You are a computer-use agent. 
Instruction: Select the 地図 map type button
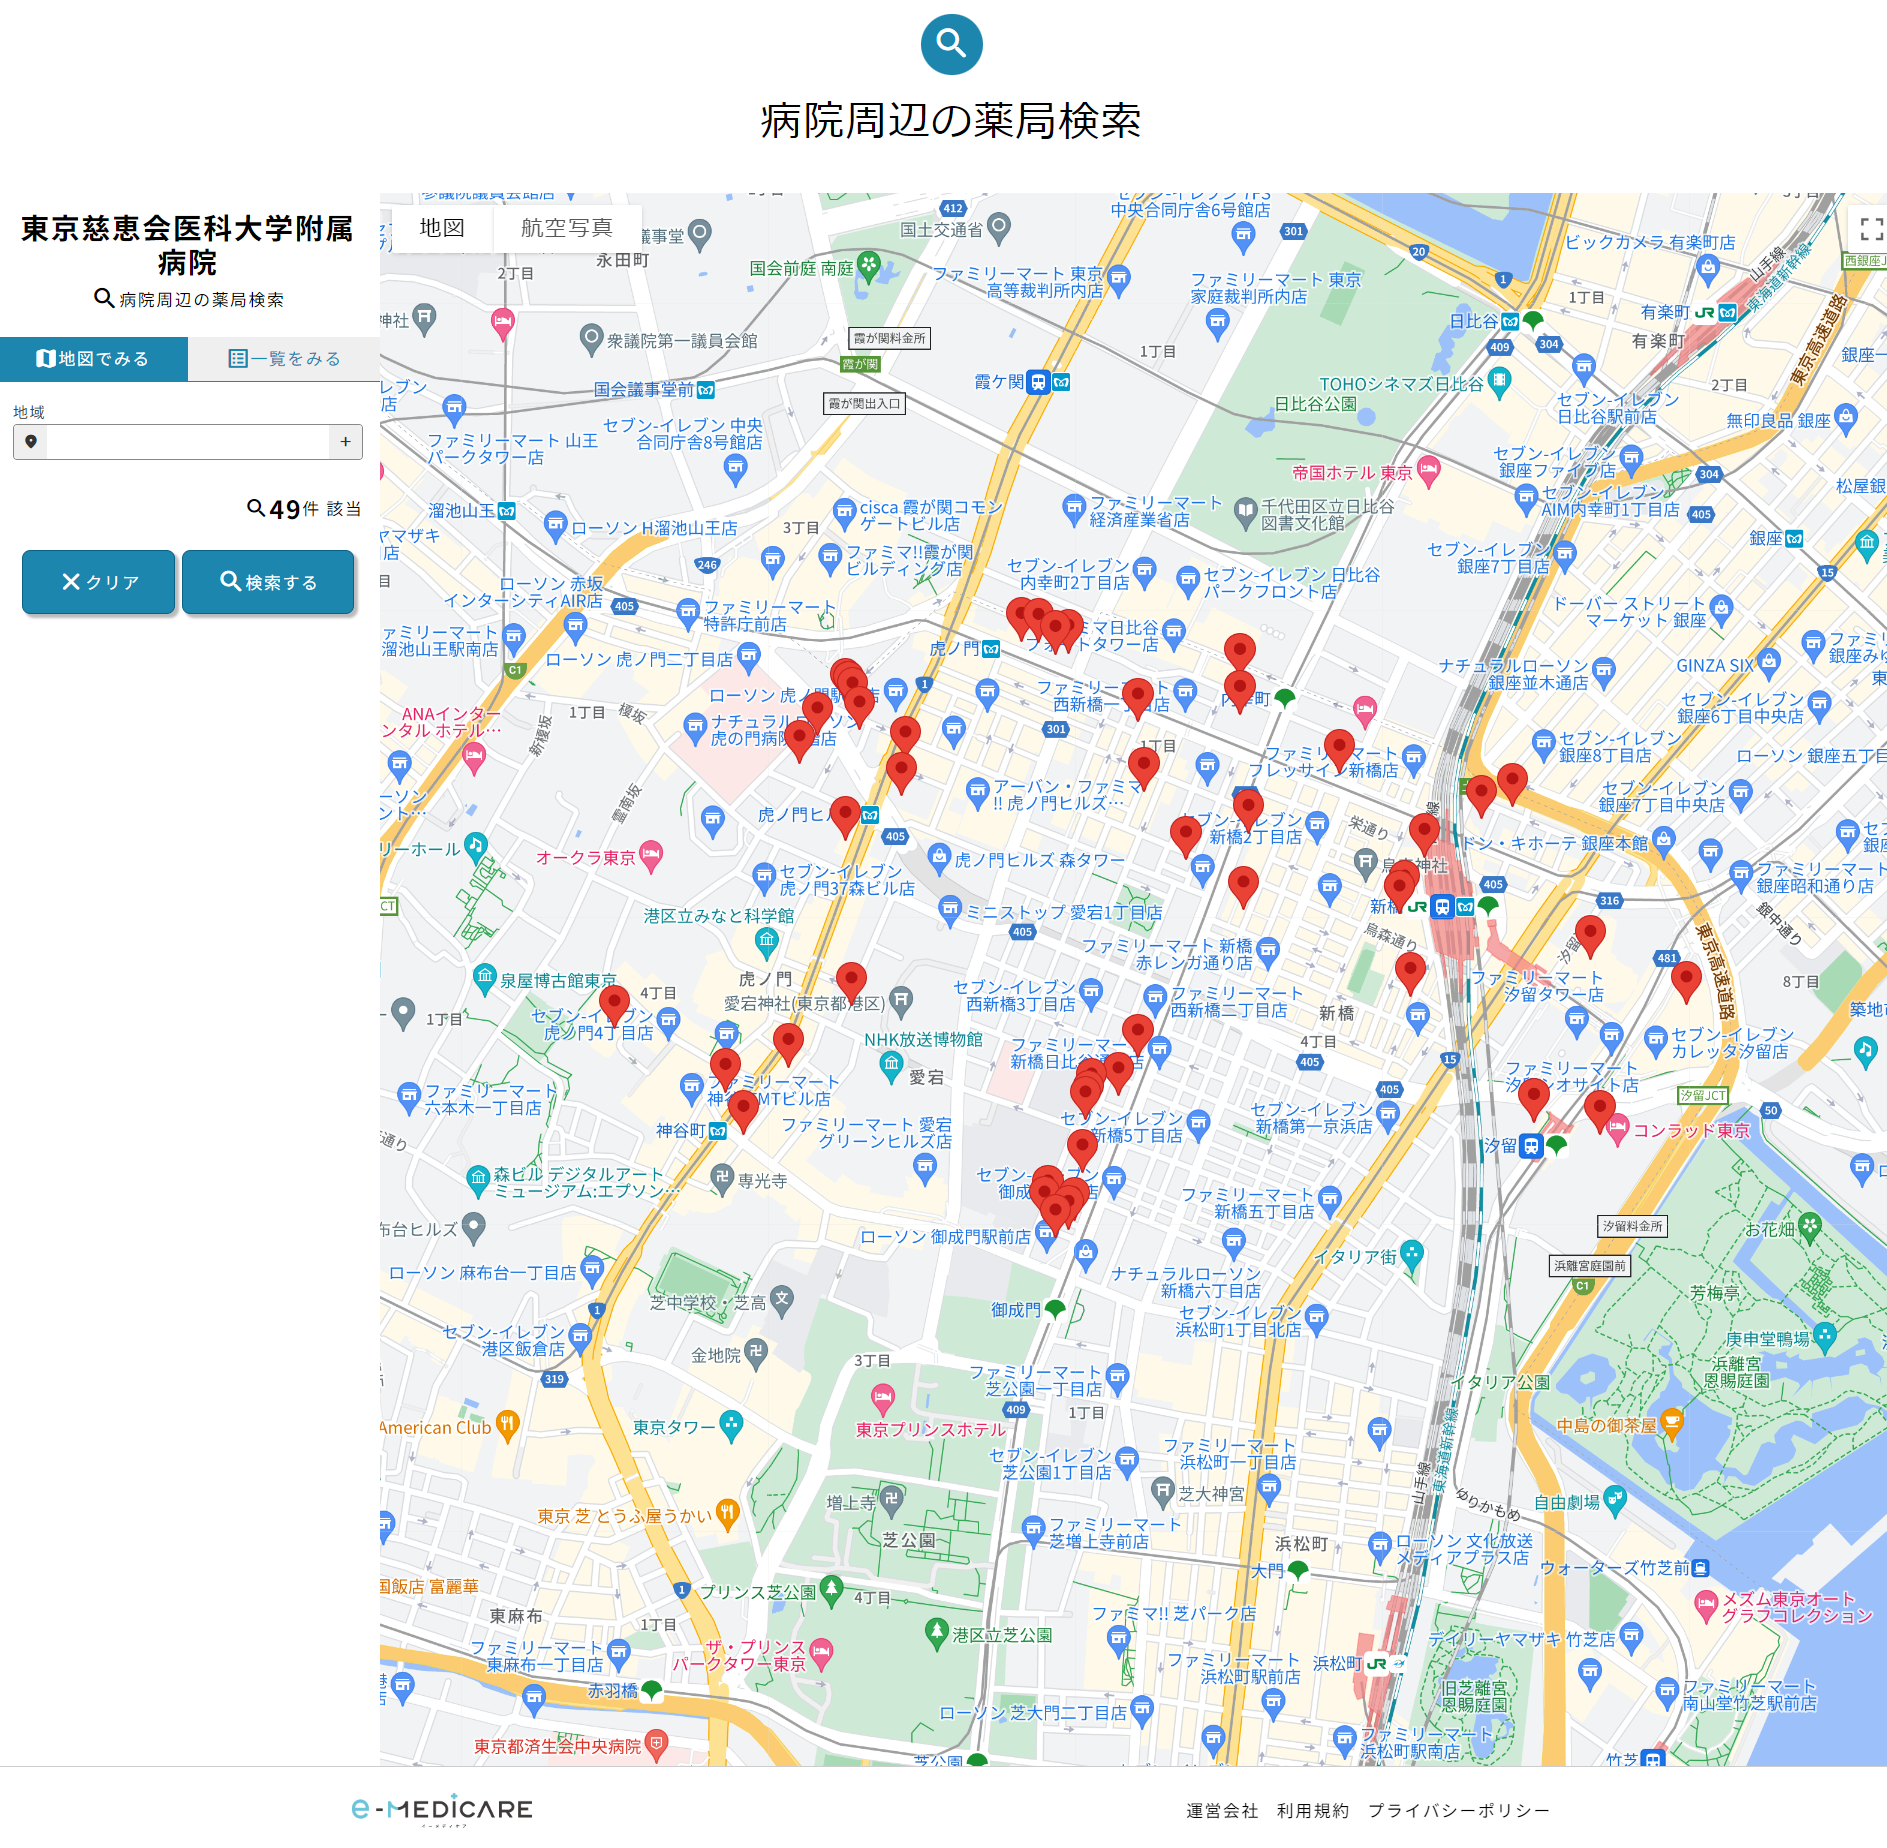click(x=442, y=228)
